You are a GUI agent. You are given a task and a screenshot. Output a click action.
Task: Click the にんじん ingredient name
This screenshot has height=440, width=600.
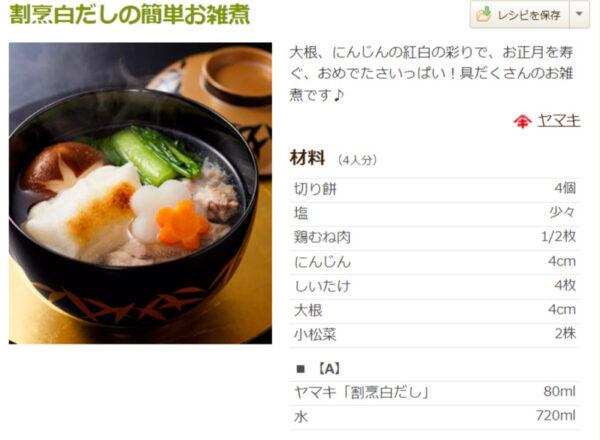[x=322, y=262]
